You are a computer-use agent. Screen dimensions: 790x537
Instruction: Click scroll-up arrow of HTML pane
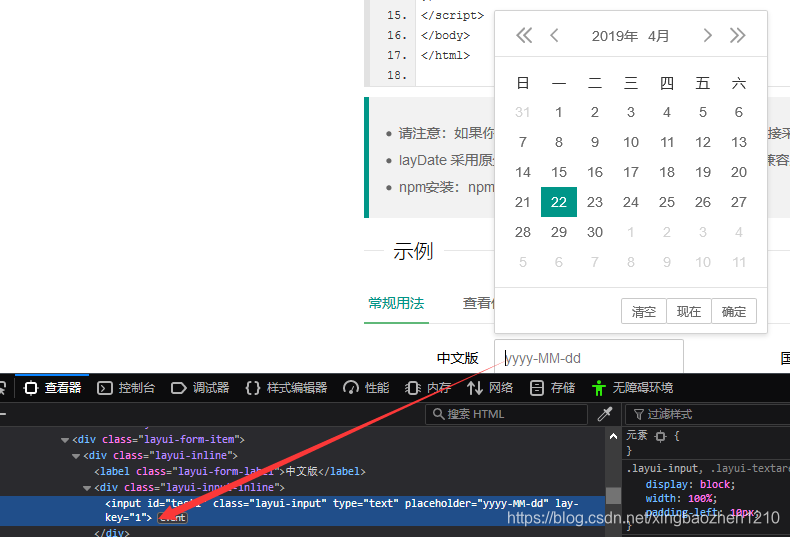tap(613, 436)
